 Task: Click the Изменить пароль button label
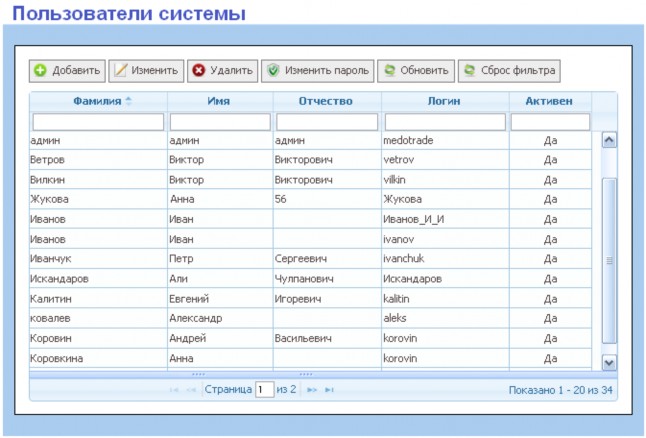(x=327, y=70)
